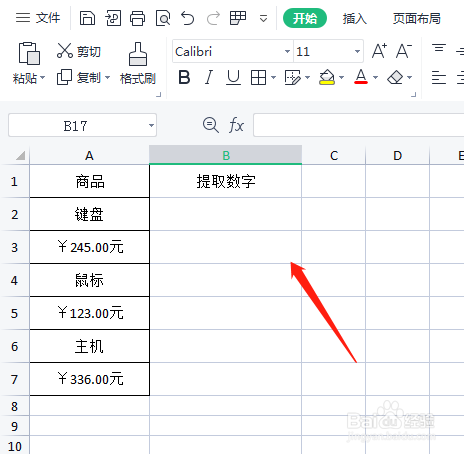Click the Redo arrow
Image resolution: width=464 pixels, height=454 pixels.
click(x=213, y=18)
